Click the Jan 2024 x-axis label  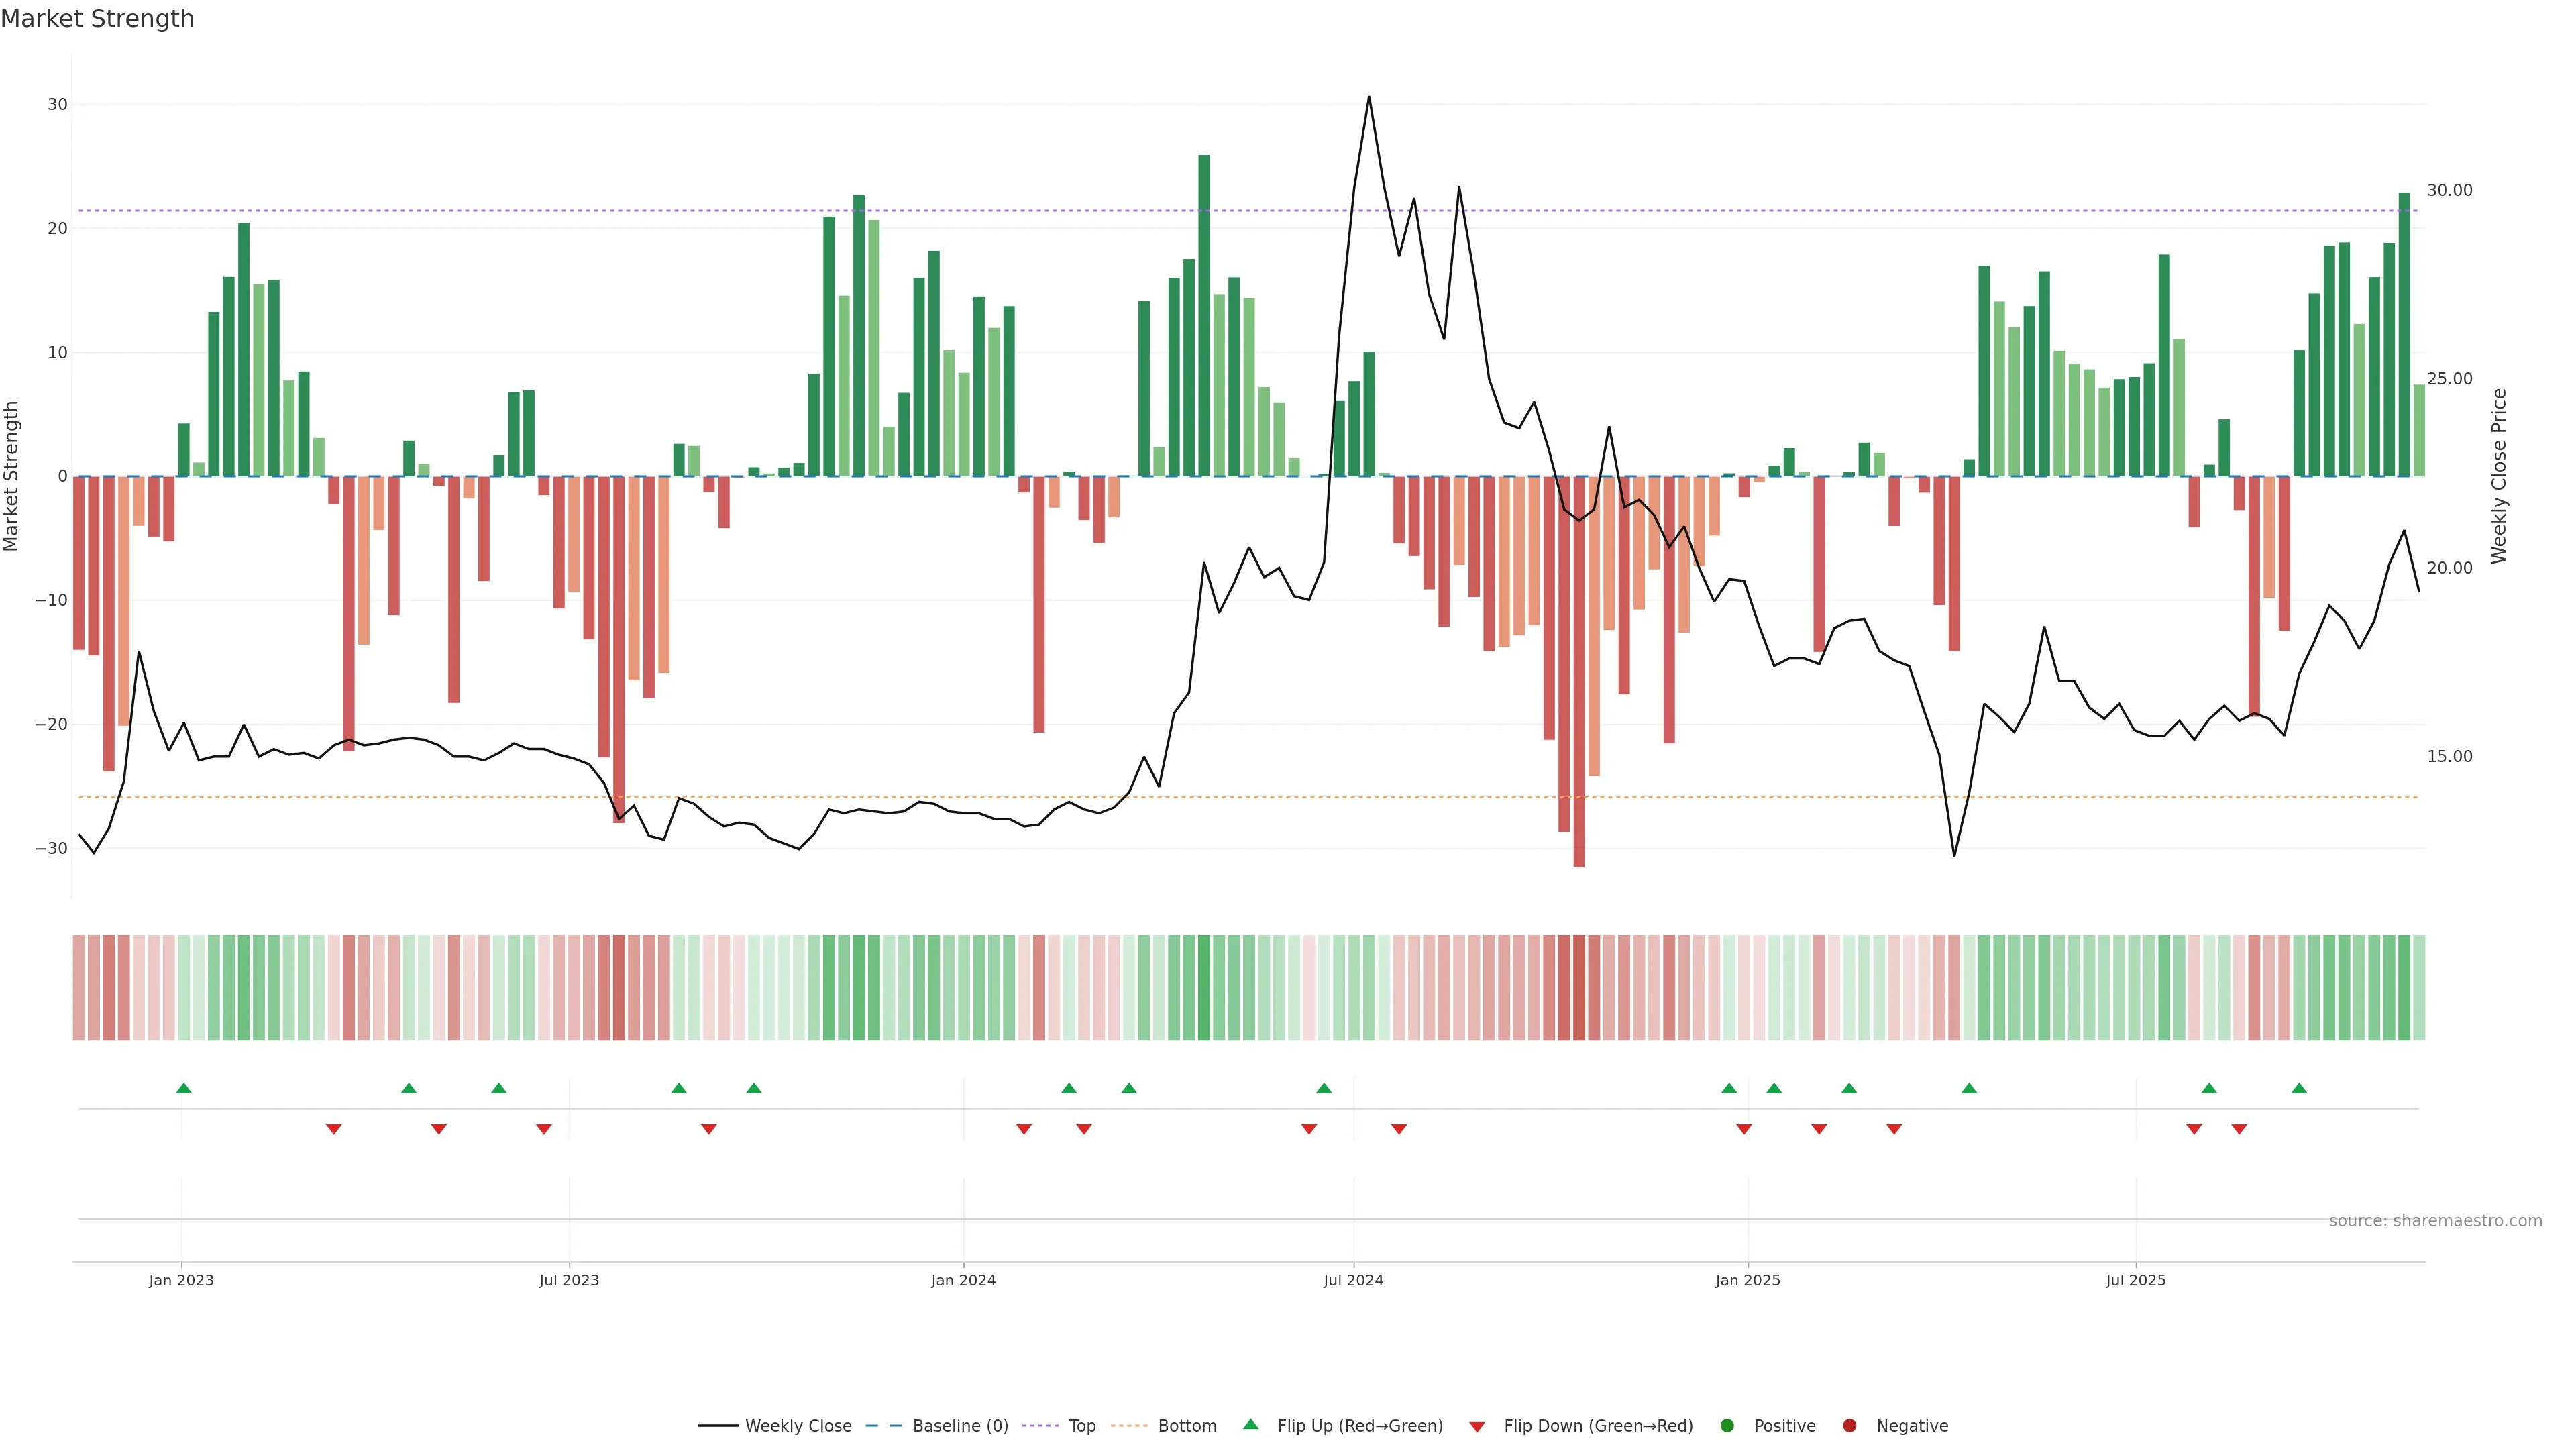point(963,1280)
